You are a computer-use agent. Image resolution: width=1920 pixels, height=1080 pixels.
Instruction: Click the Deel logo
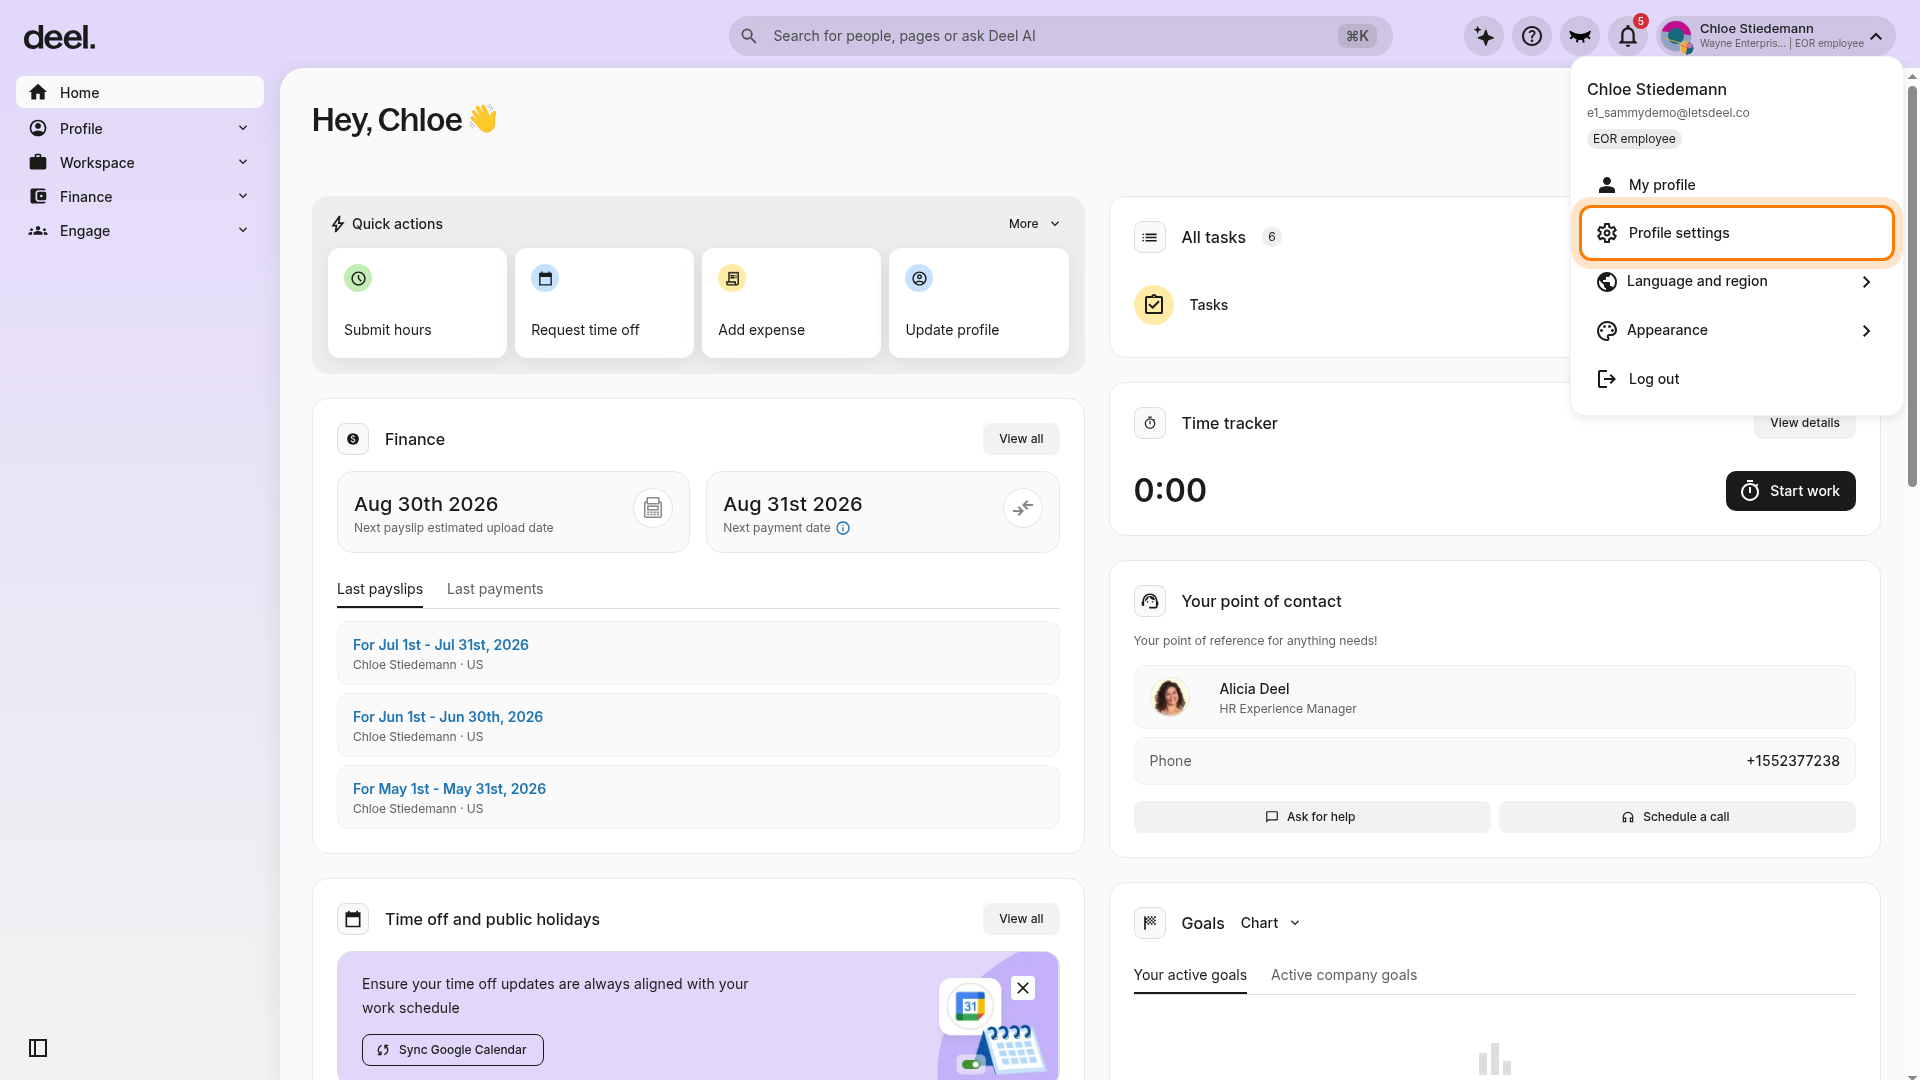(59, 38)
